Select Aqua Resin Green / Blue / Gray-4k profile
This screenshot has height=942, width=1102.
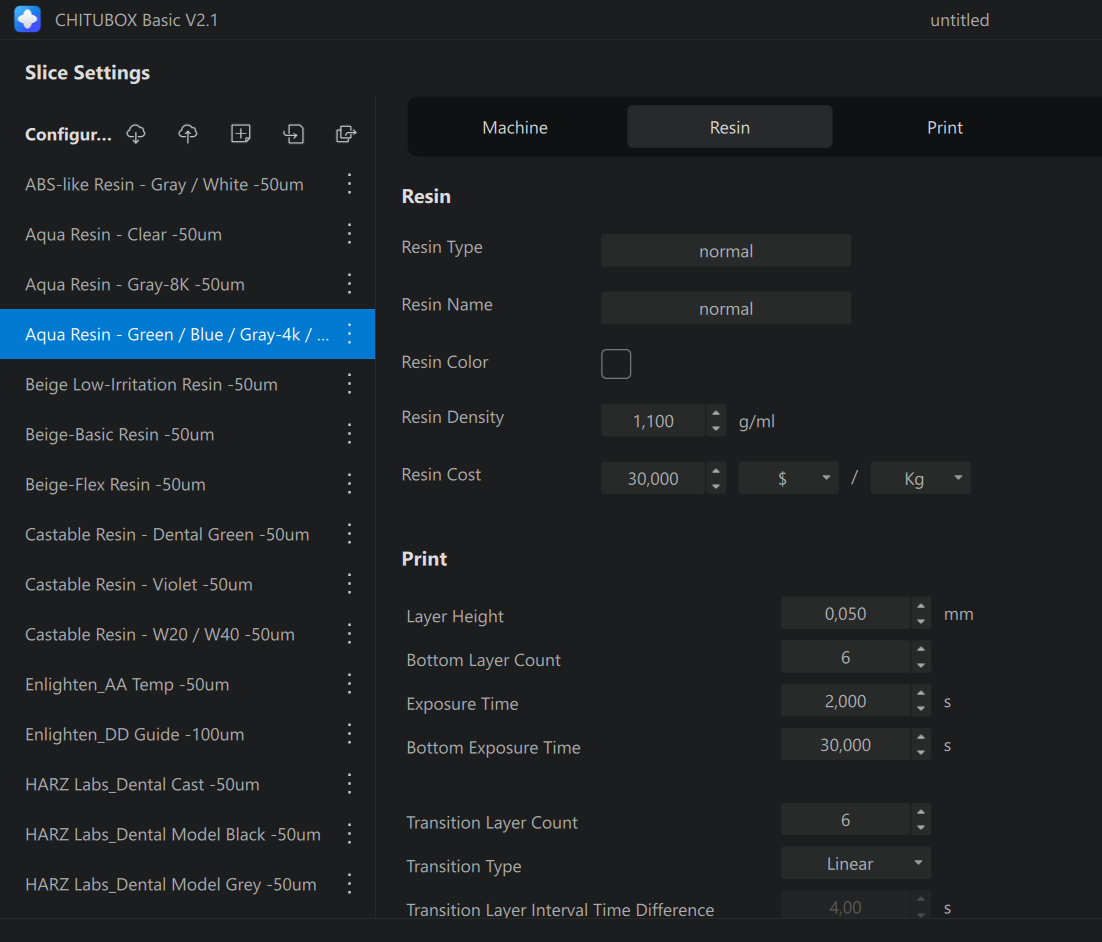pyautogui.click(x=187, y=334)
